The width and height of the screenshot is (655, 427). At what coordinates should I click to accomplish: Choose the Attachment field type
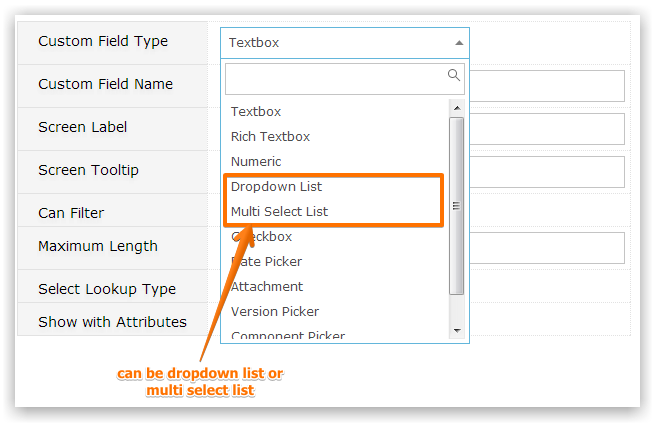(x=267, y=287)
